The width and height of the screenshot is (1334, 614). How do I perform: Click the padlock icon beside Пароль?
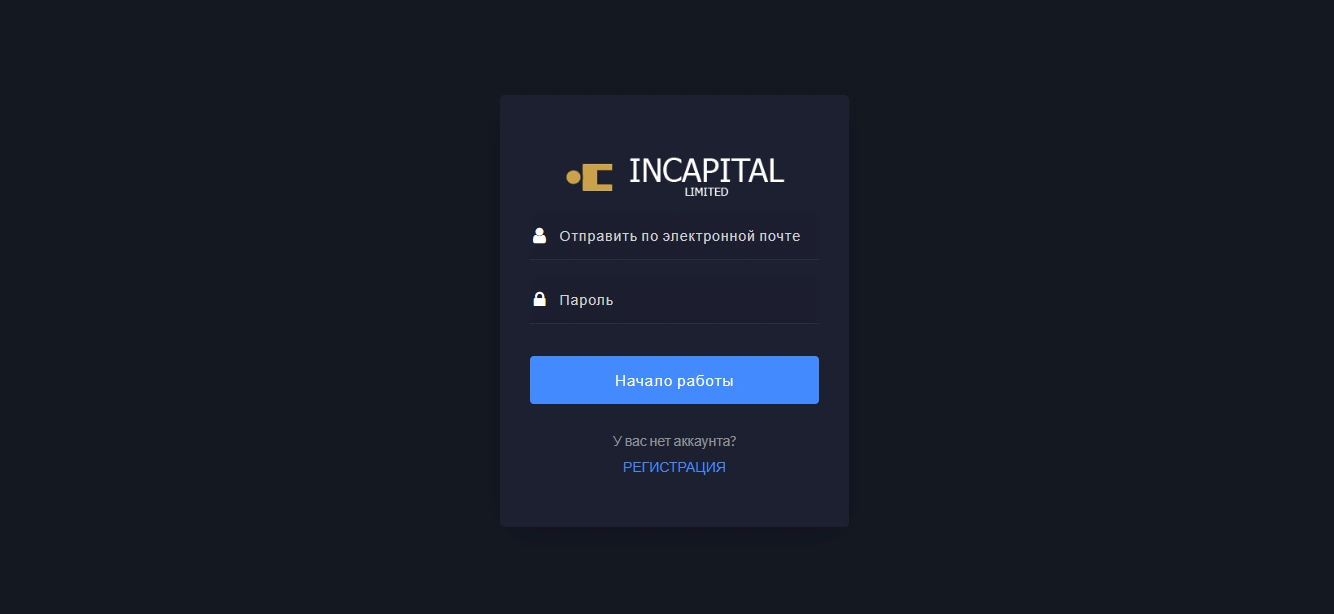(540, 299)
